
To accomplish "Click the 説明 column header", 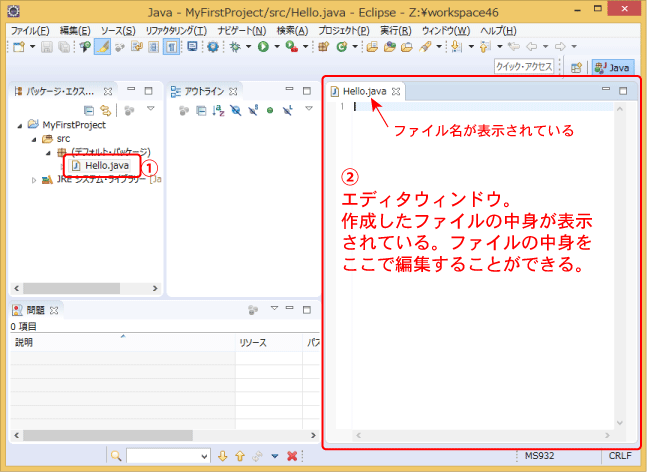I will tap(123, 342).
